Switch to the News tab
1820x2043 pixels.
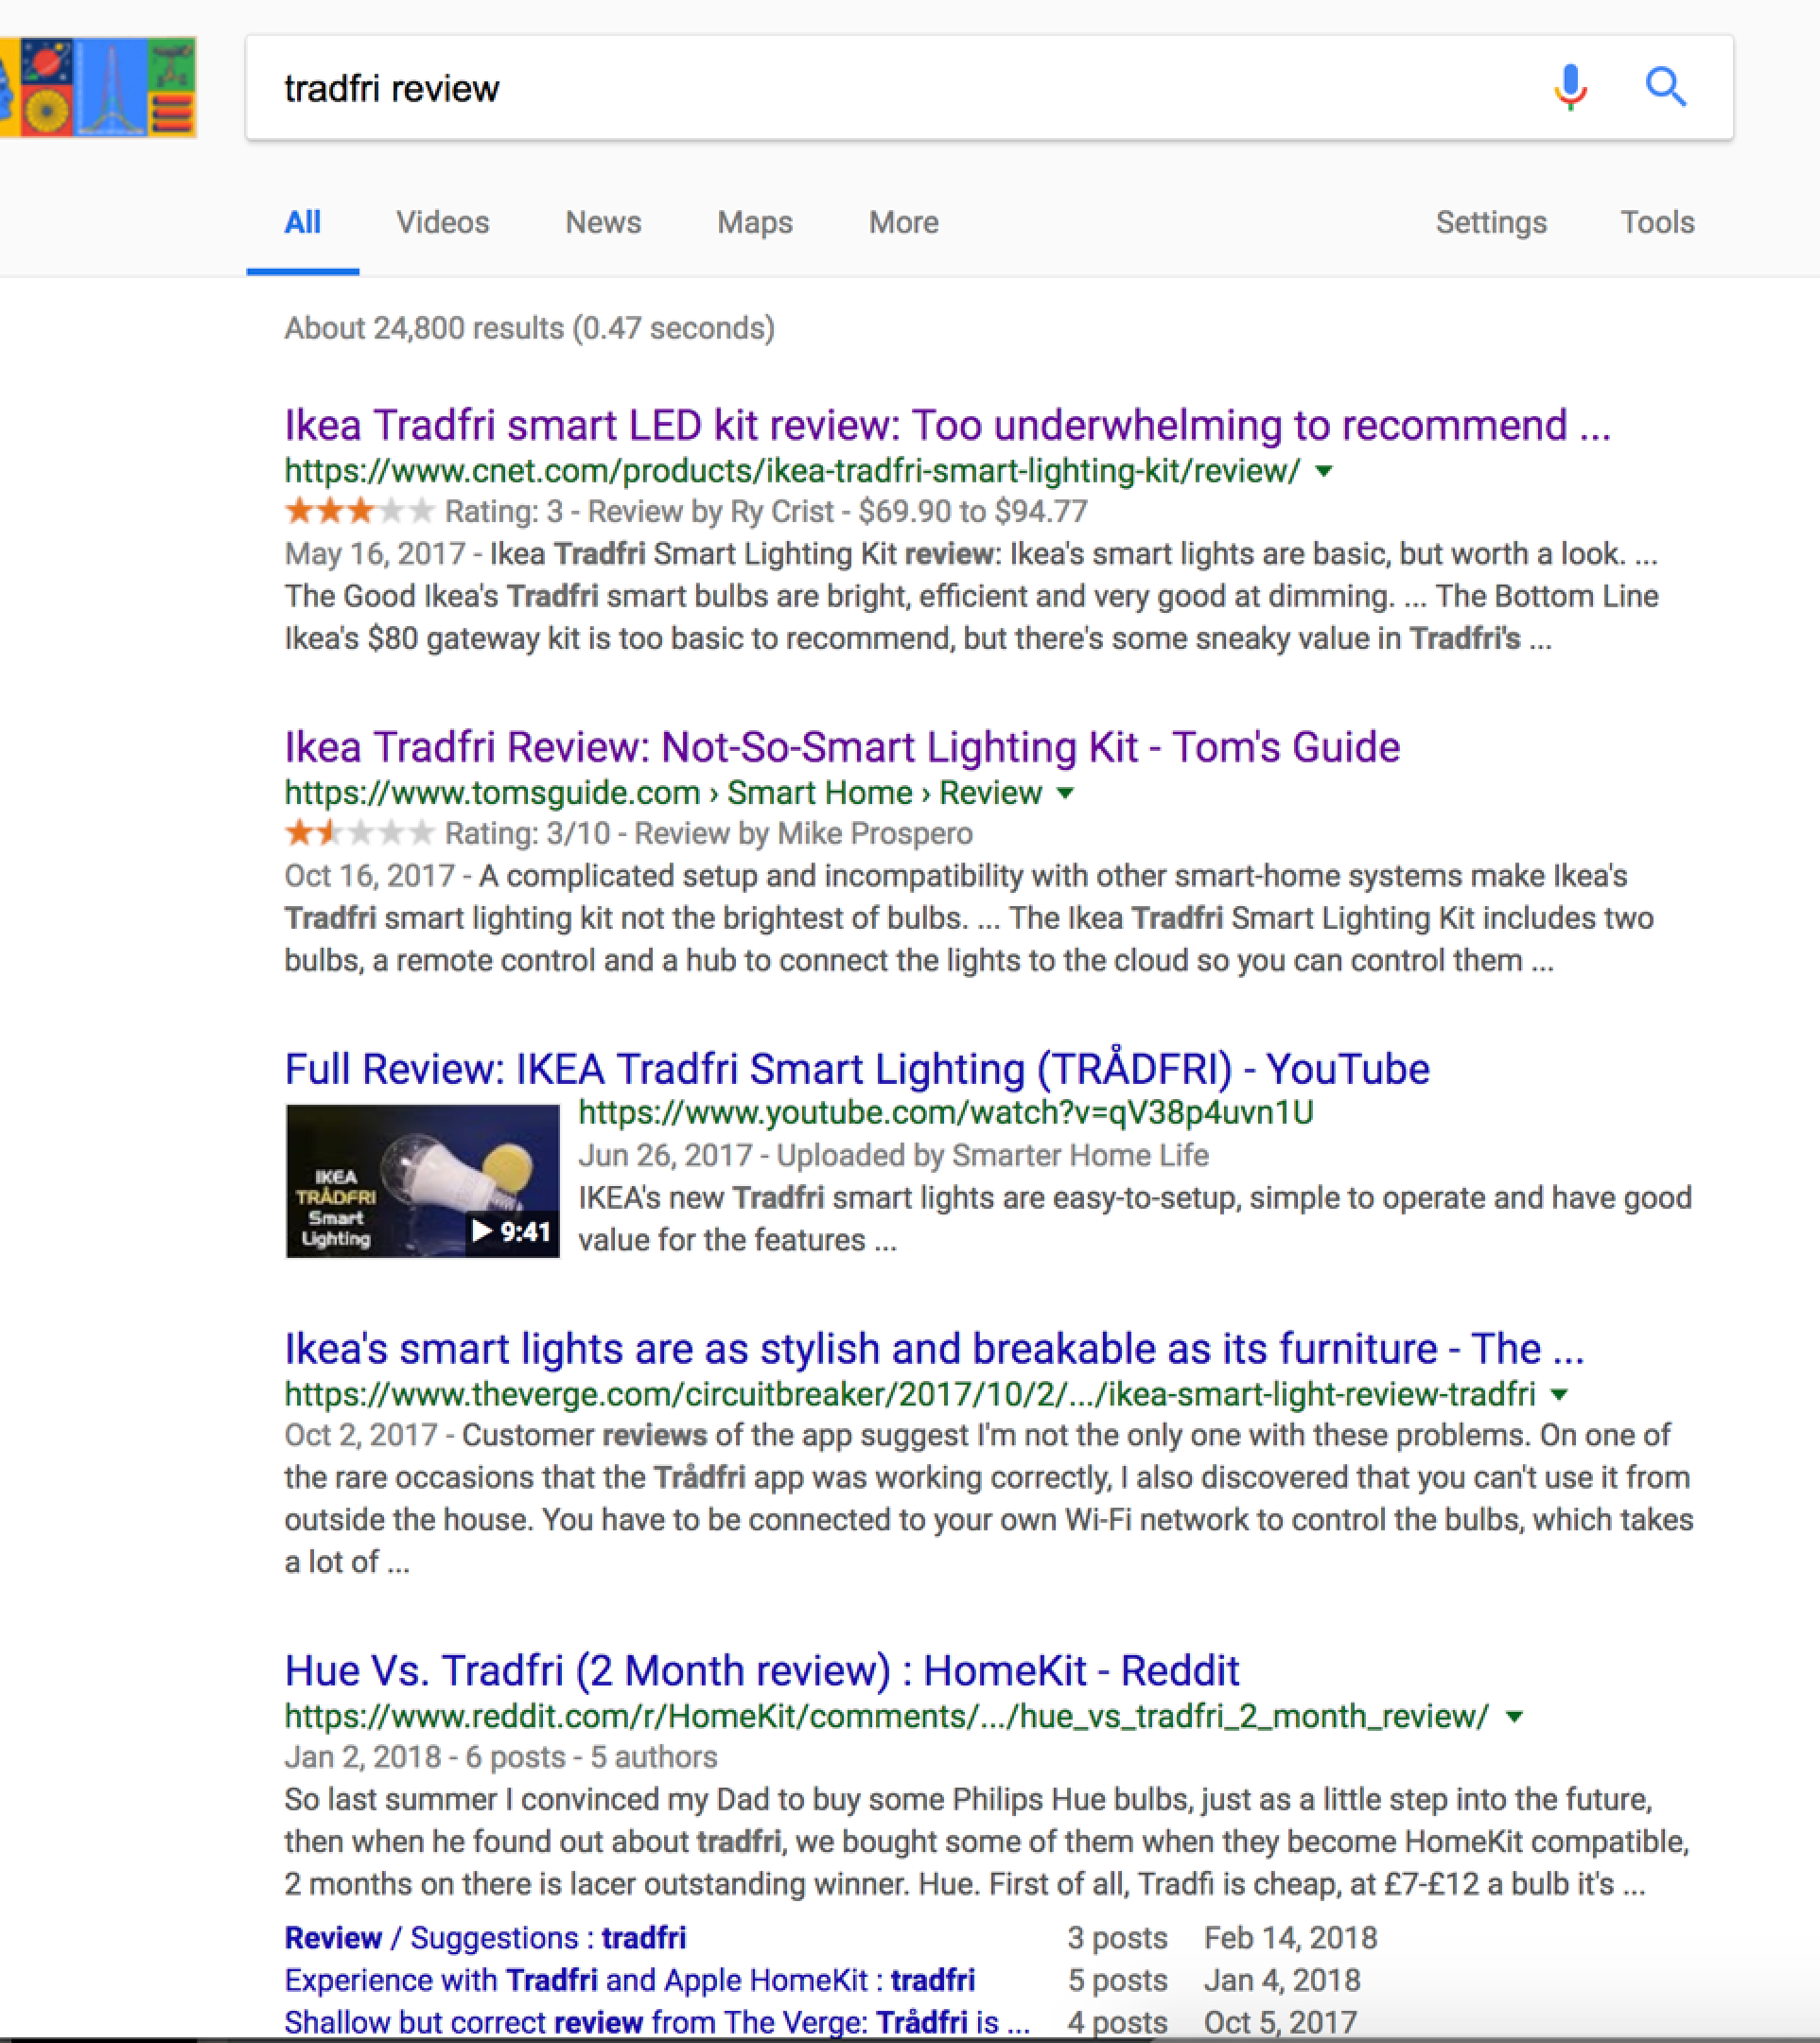pos(603,222)
